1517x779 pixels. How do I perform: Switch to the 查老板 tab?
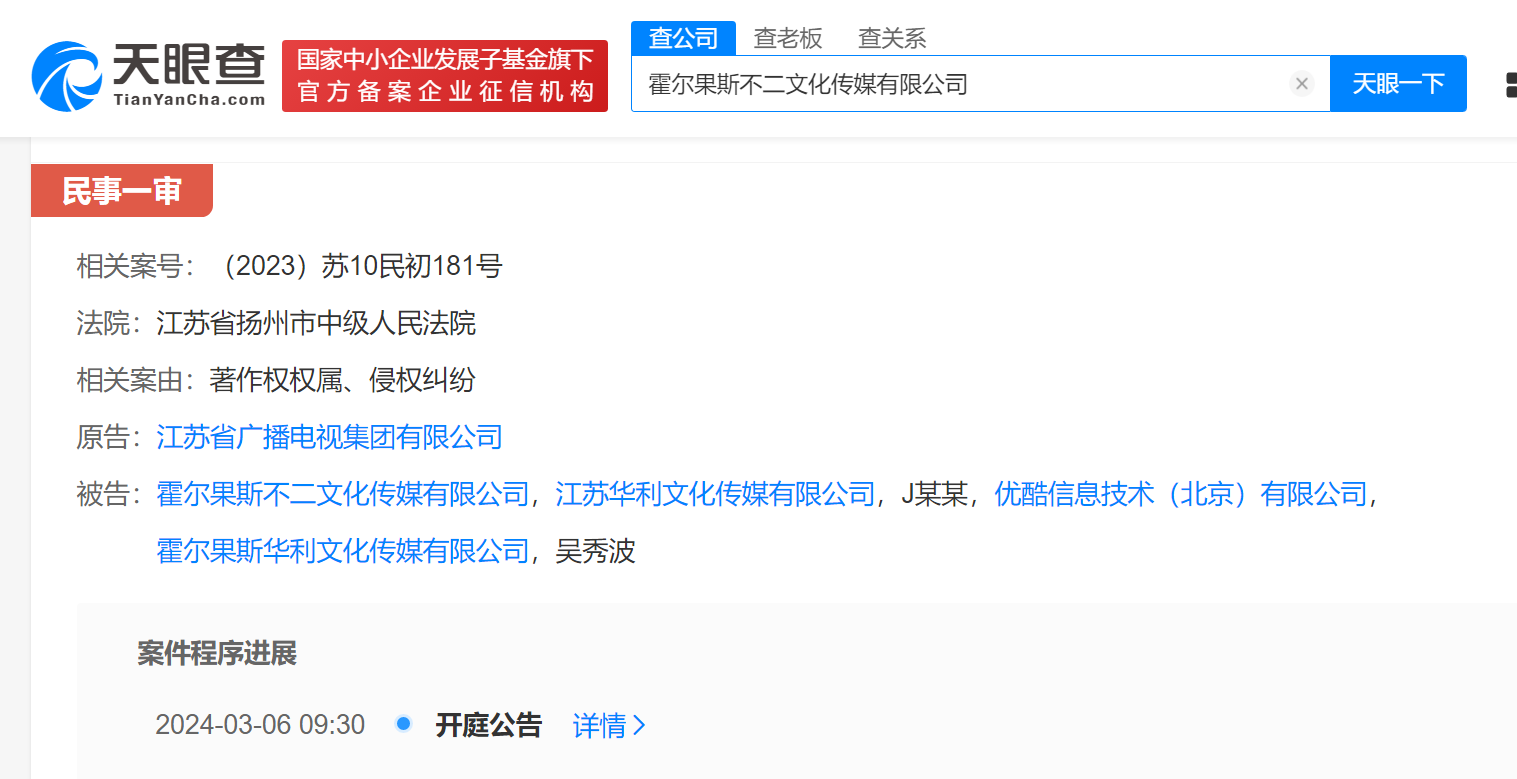tap(788, 38)
